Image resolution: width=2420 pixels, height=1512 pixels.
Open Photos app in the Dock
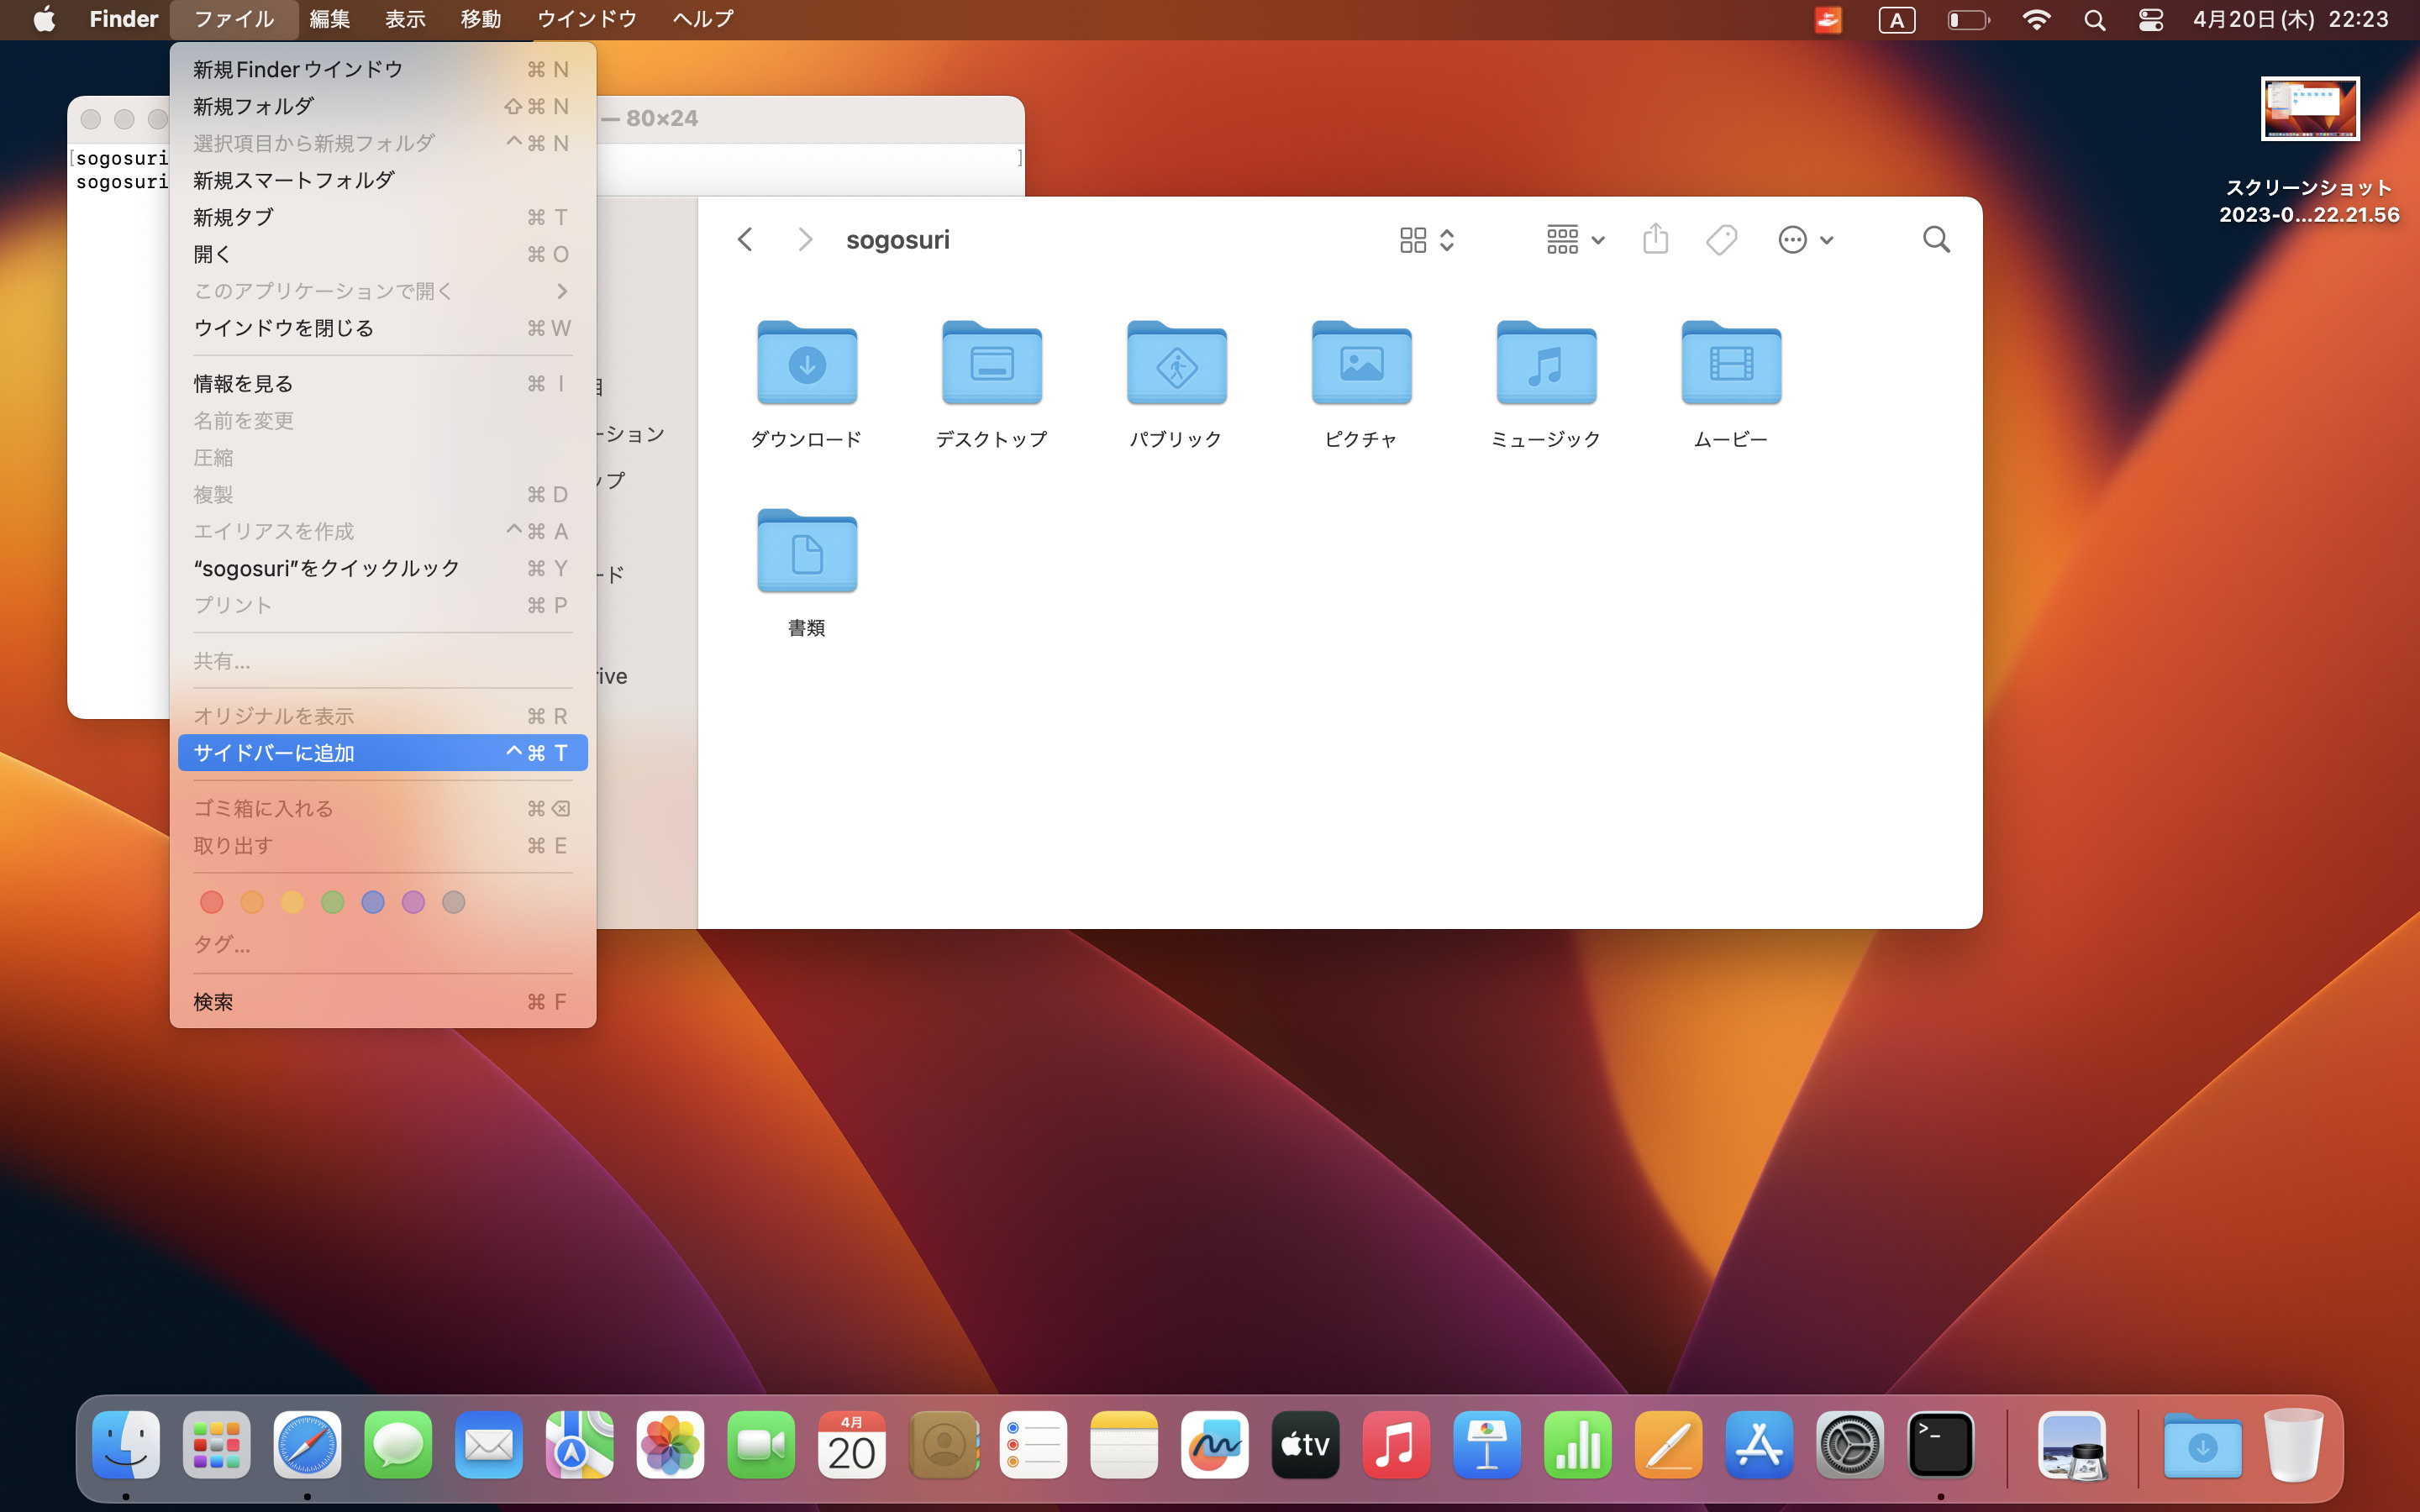coord(670,1445)
